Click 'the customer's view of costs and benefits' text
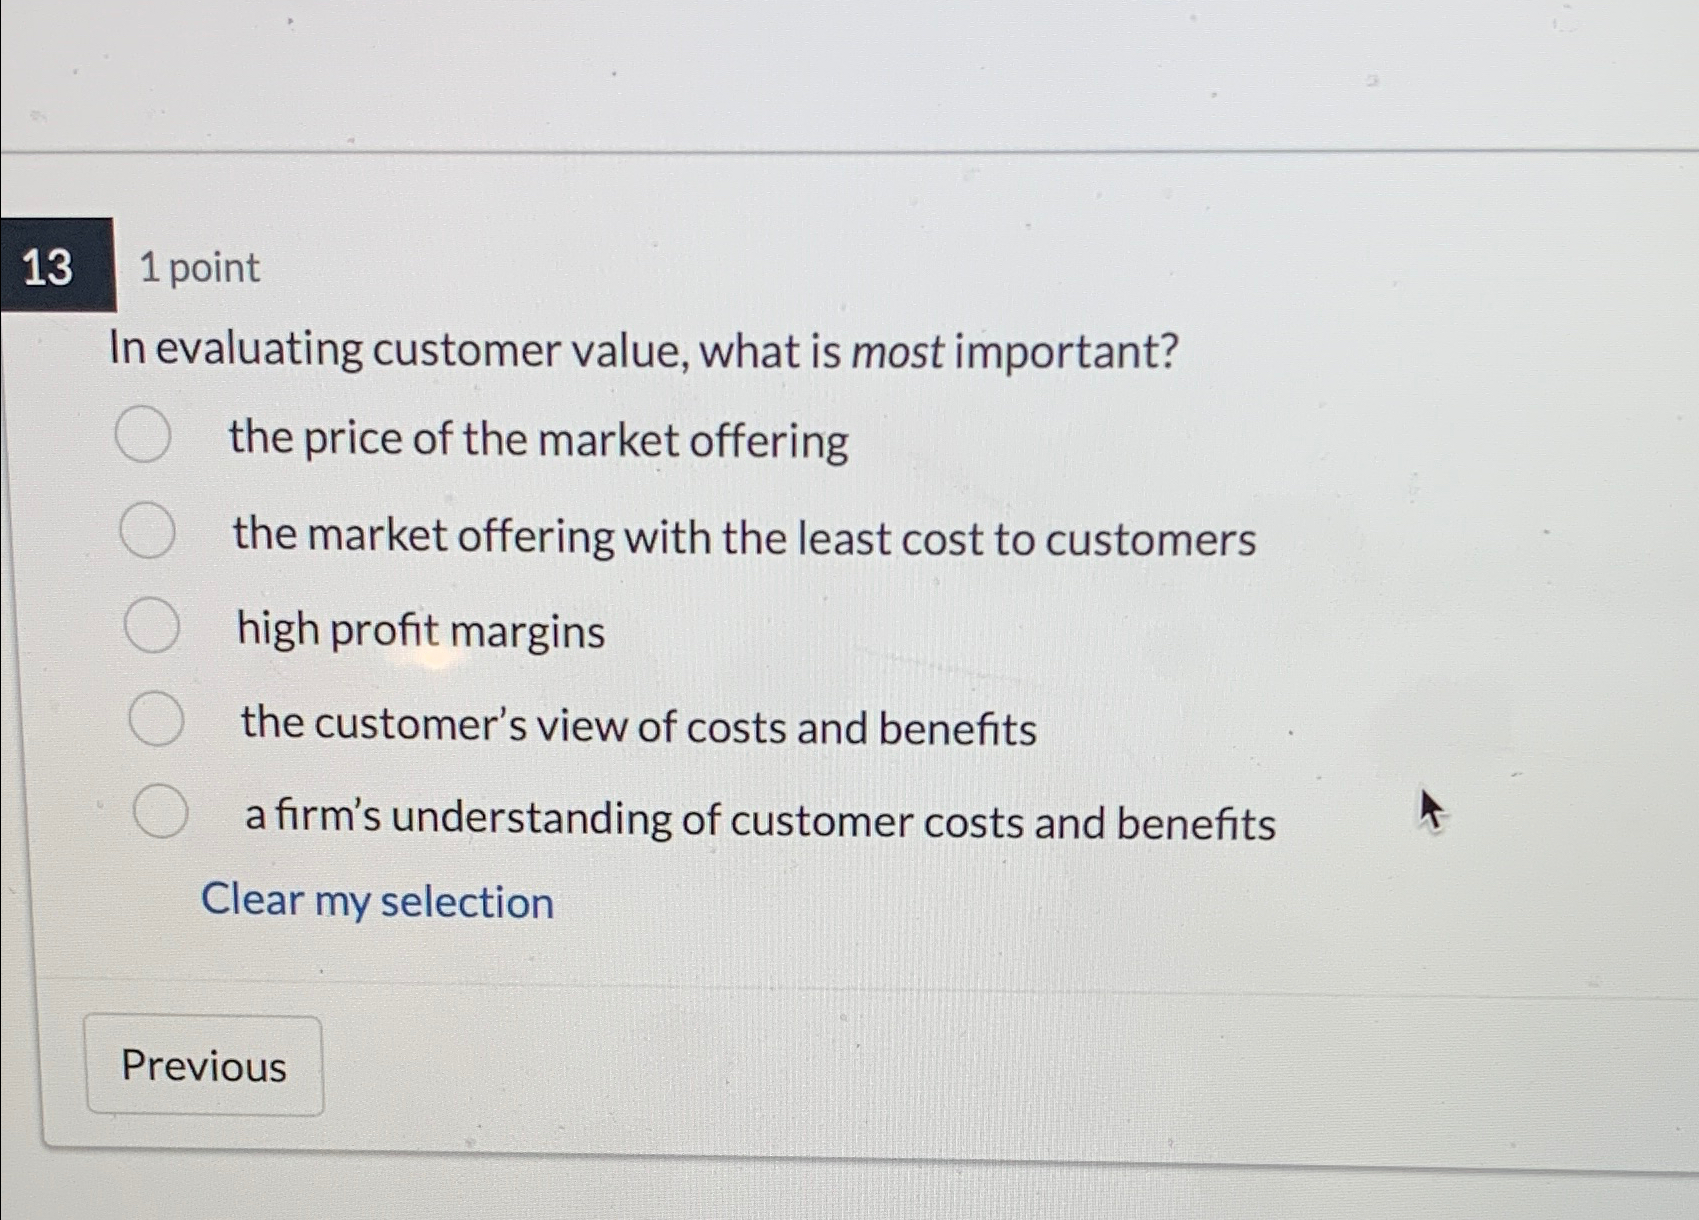This screenshot has width=1699, height=1220. coord(638,726)
